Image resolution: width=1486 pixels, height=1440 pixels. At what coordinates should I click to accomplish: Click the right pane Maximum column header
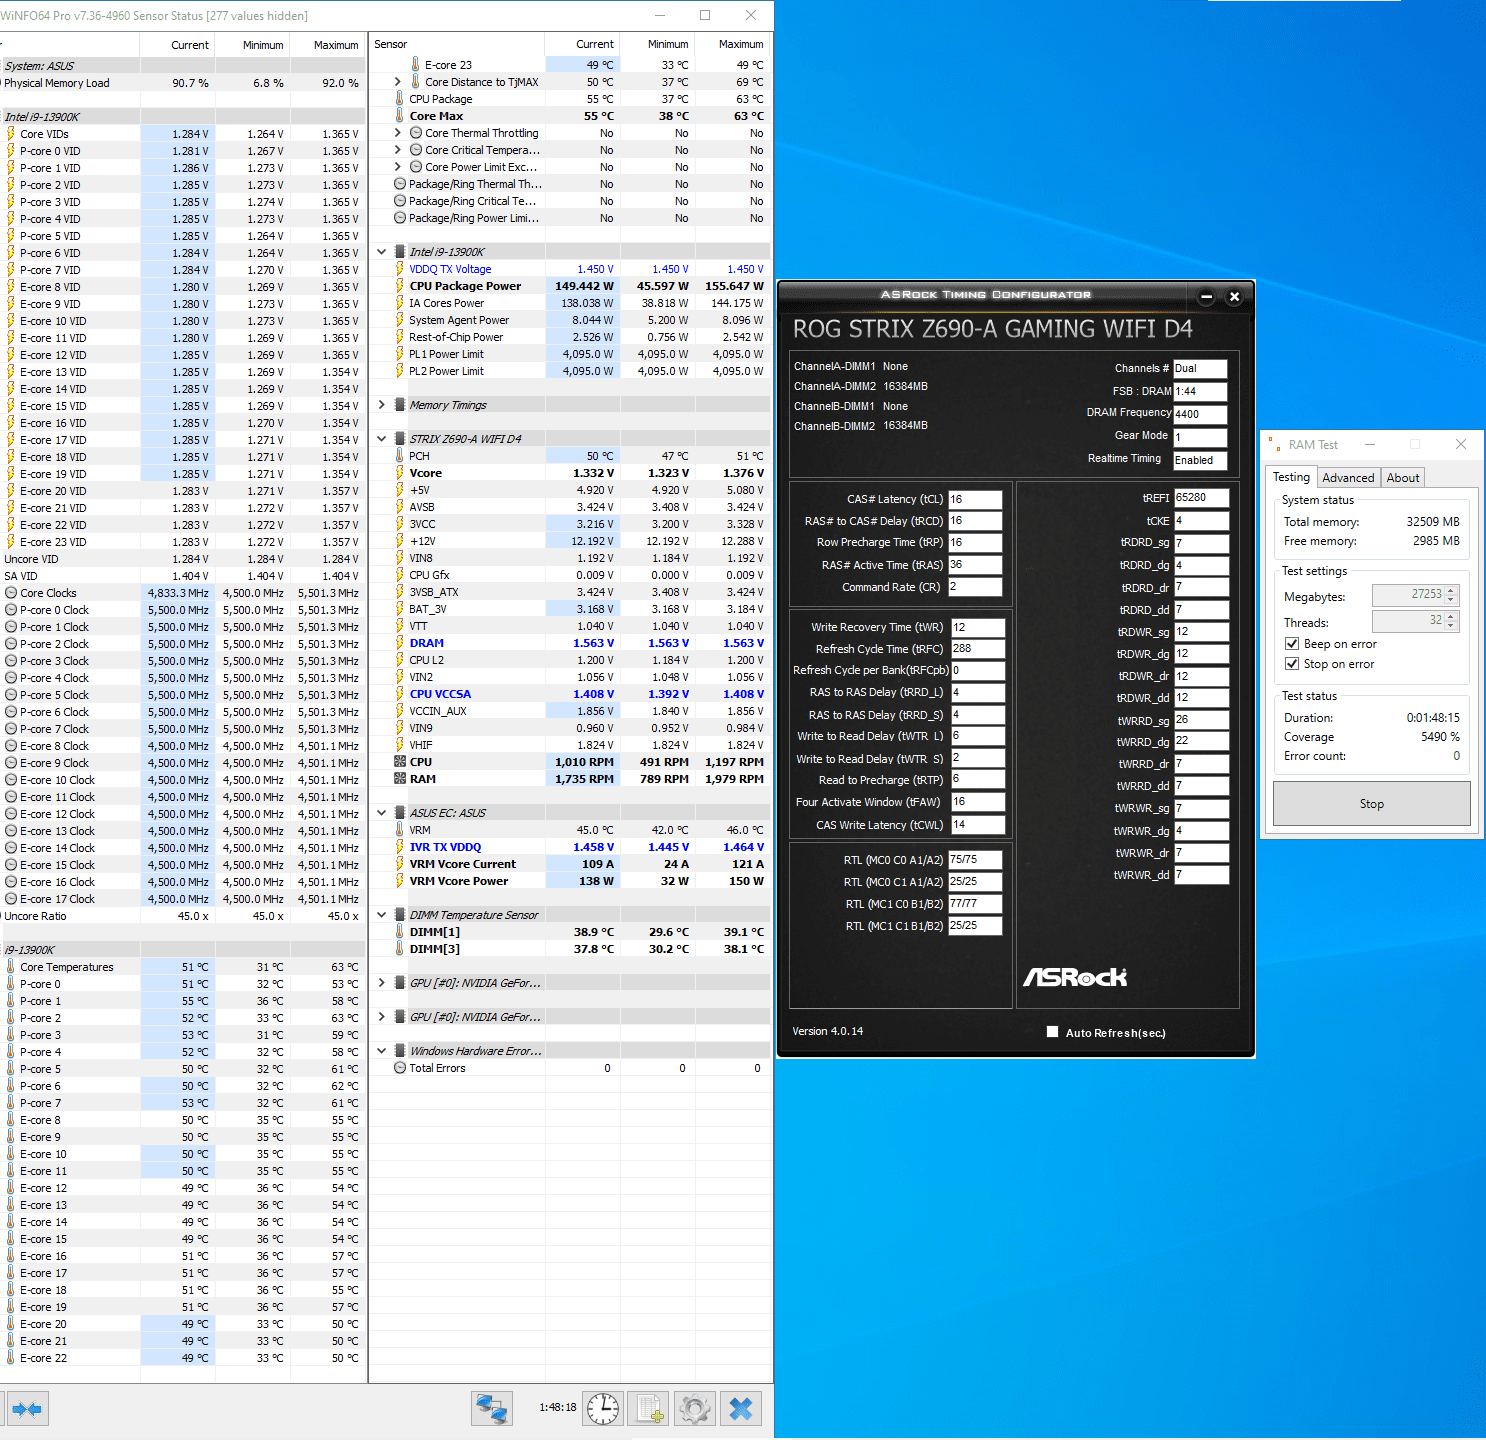[x=733, y=44]
